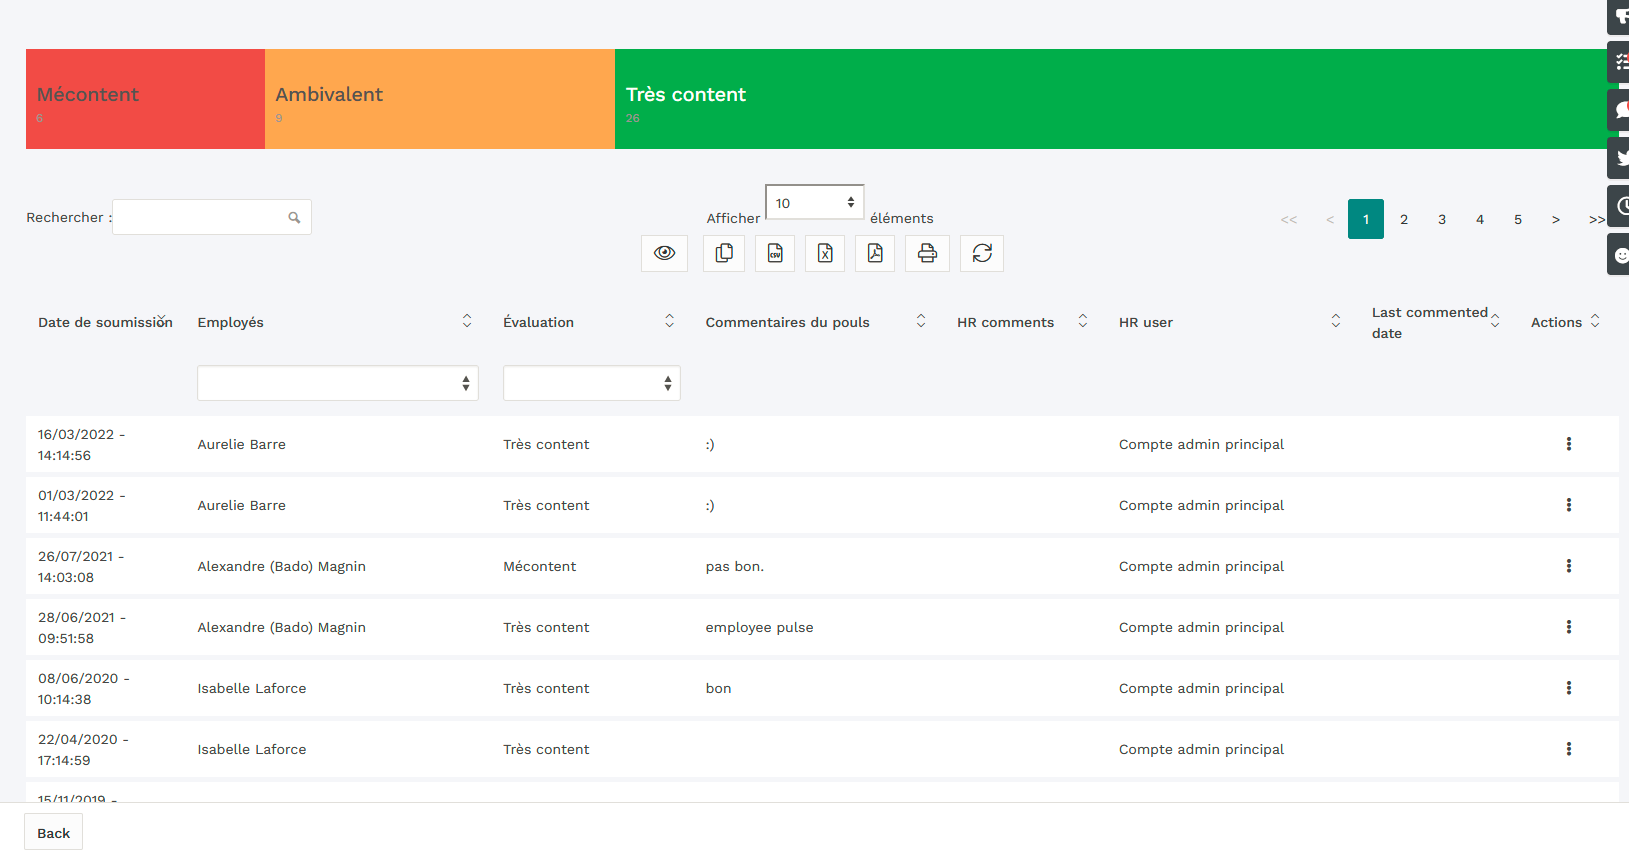Screen dimensions: 1629x858
Task: Print the pulse results table
Action: (x=927, y=253)
